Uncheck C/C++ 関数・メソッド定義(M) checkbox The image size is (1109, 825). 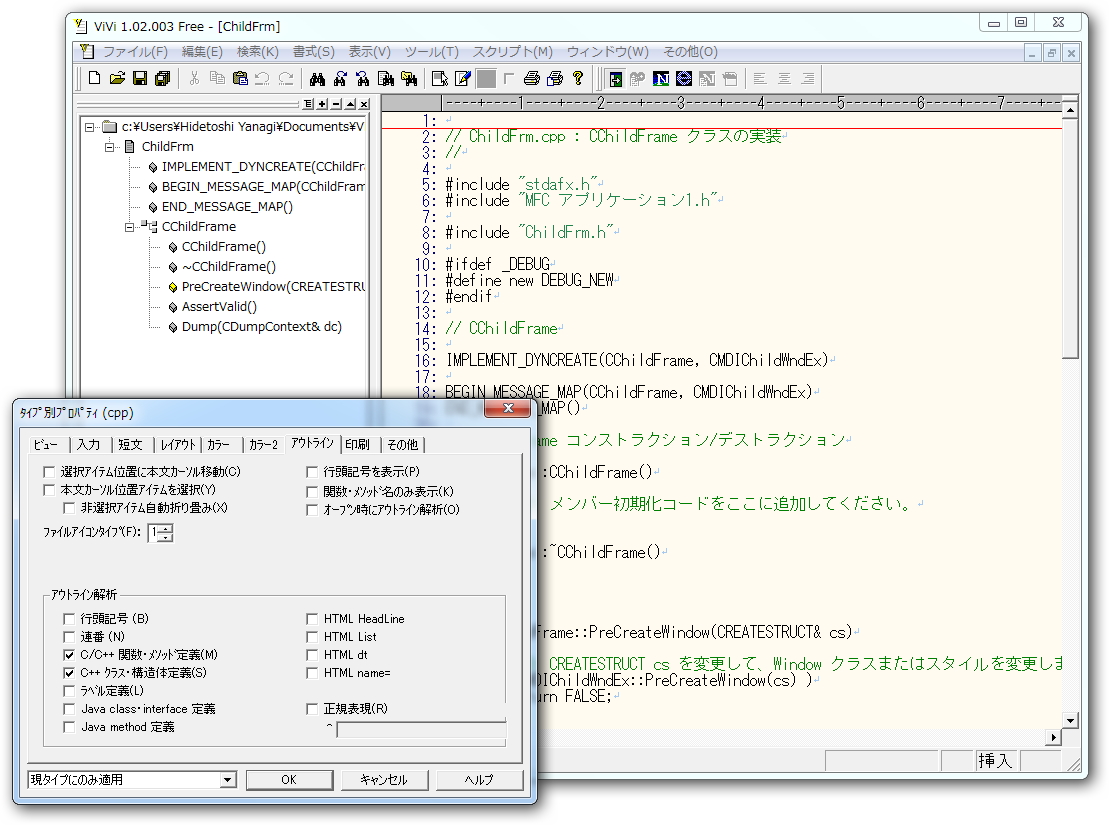pyautogui.click(x=69, y=654)
